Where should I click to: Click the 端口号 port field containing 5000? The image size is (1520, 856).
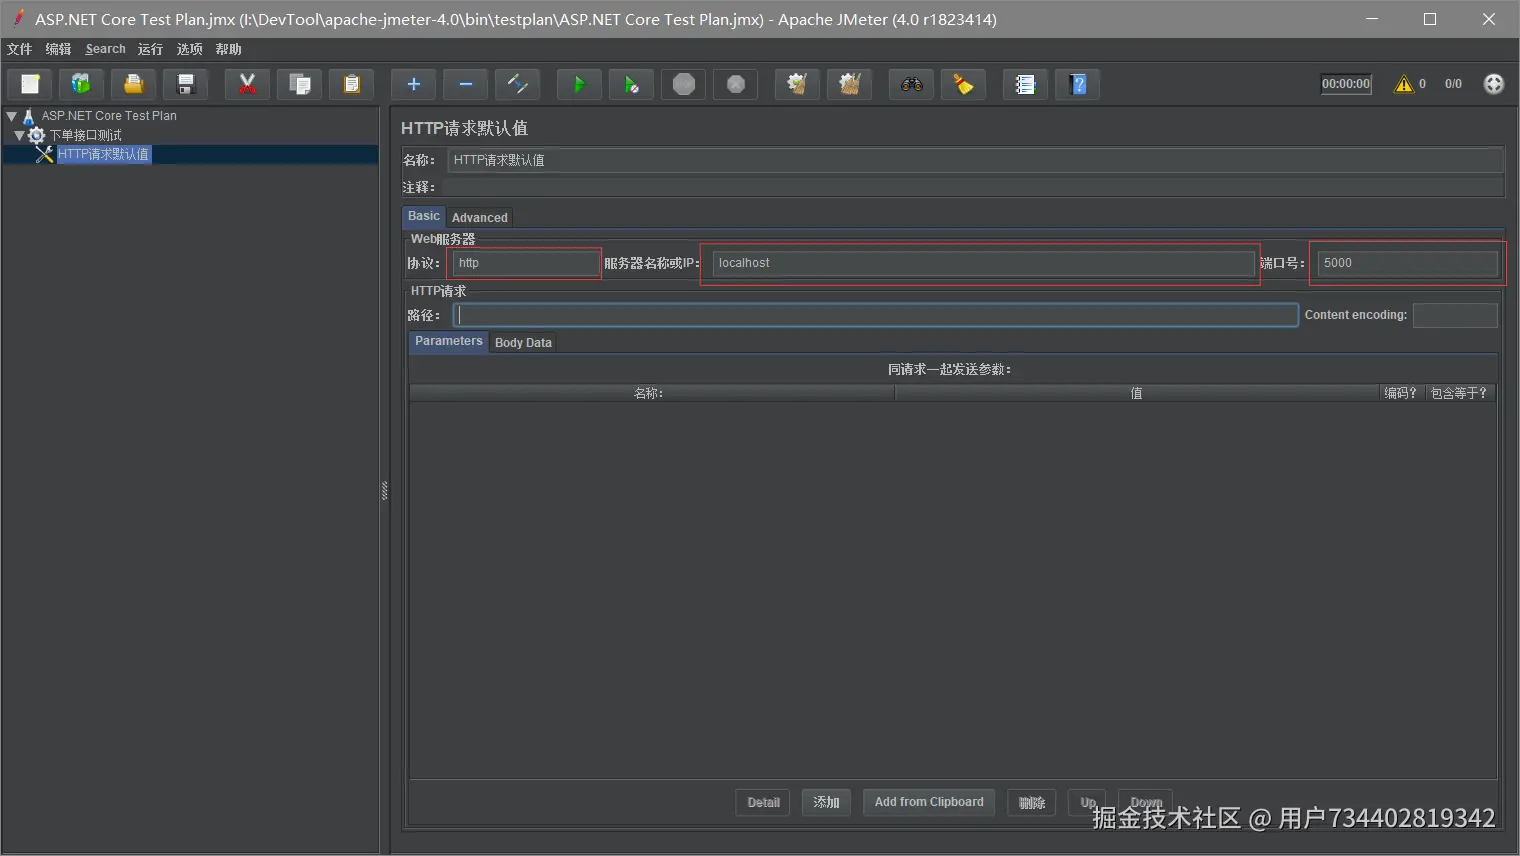point(1407,263)
